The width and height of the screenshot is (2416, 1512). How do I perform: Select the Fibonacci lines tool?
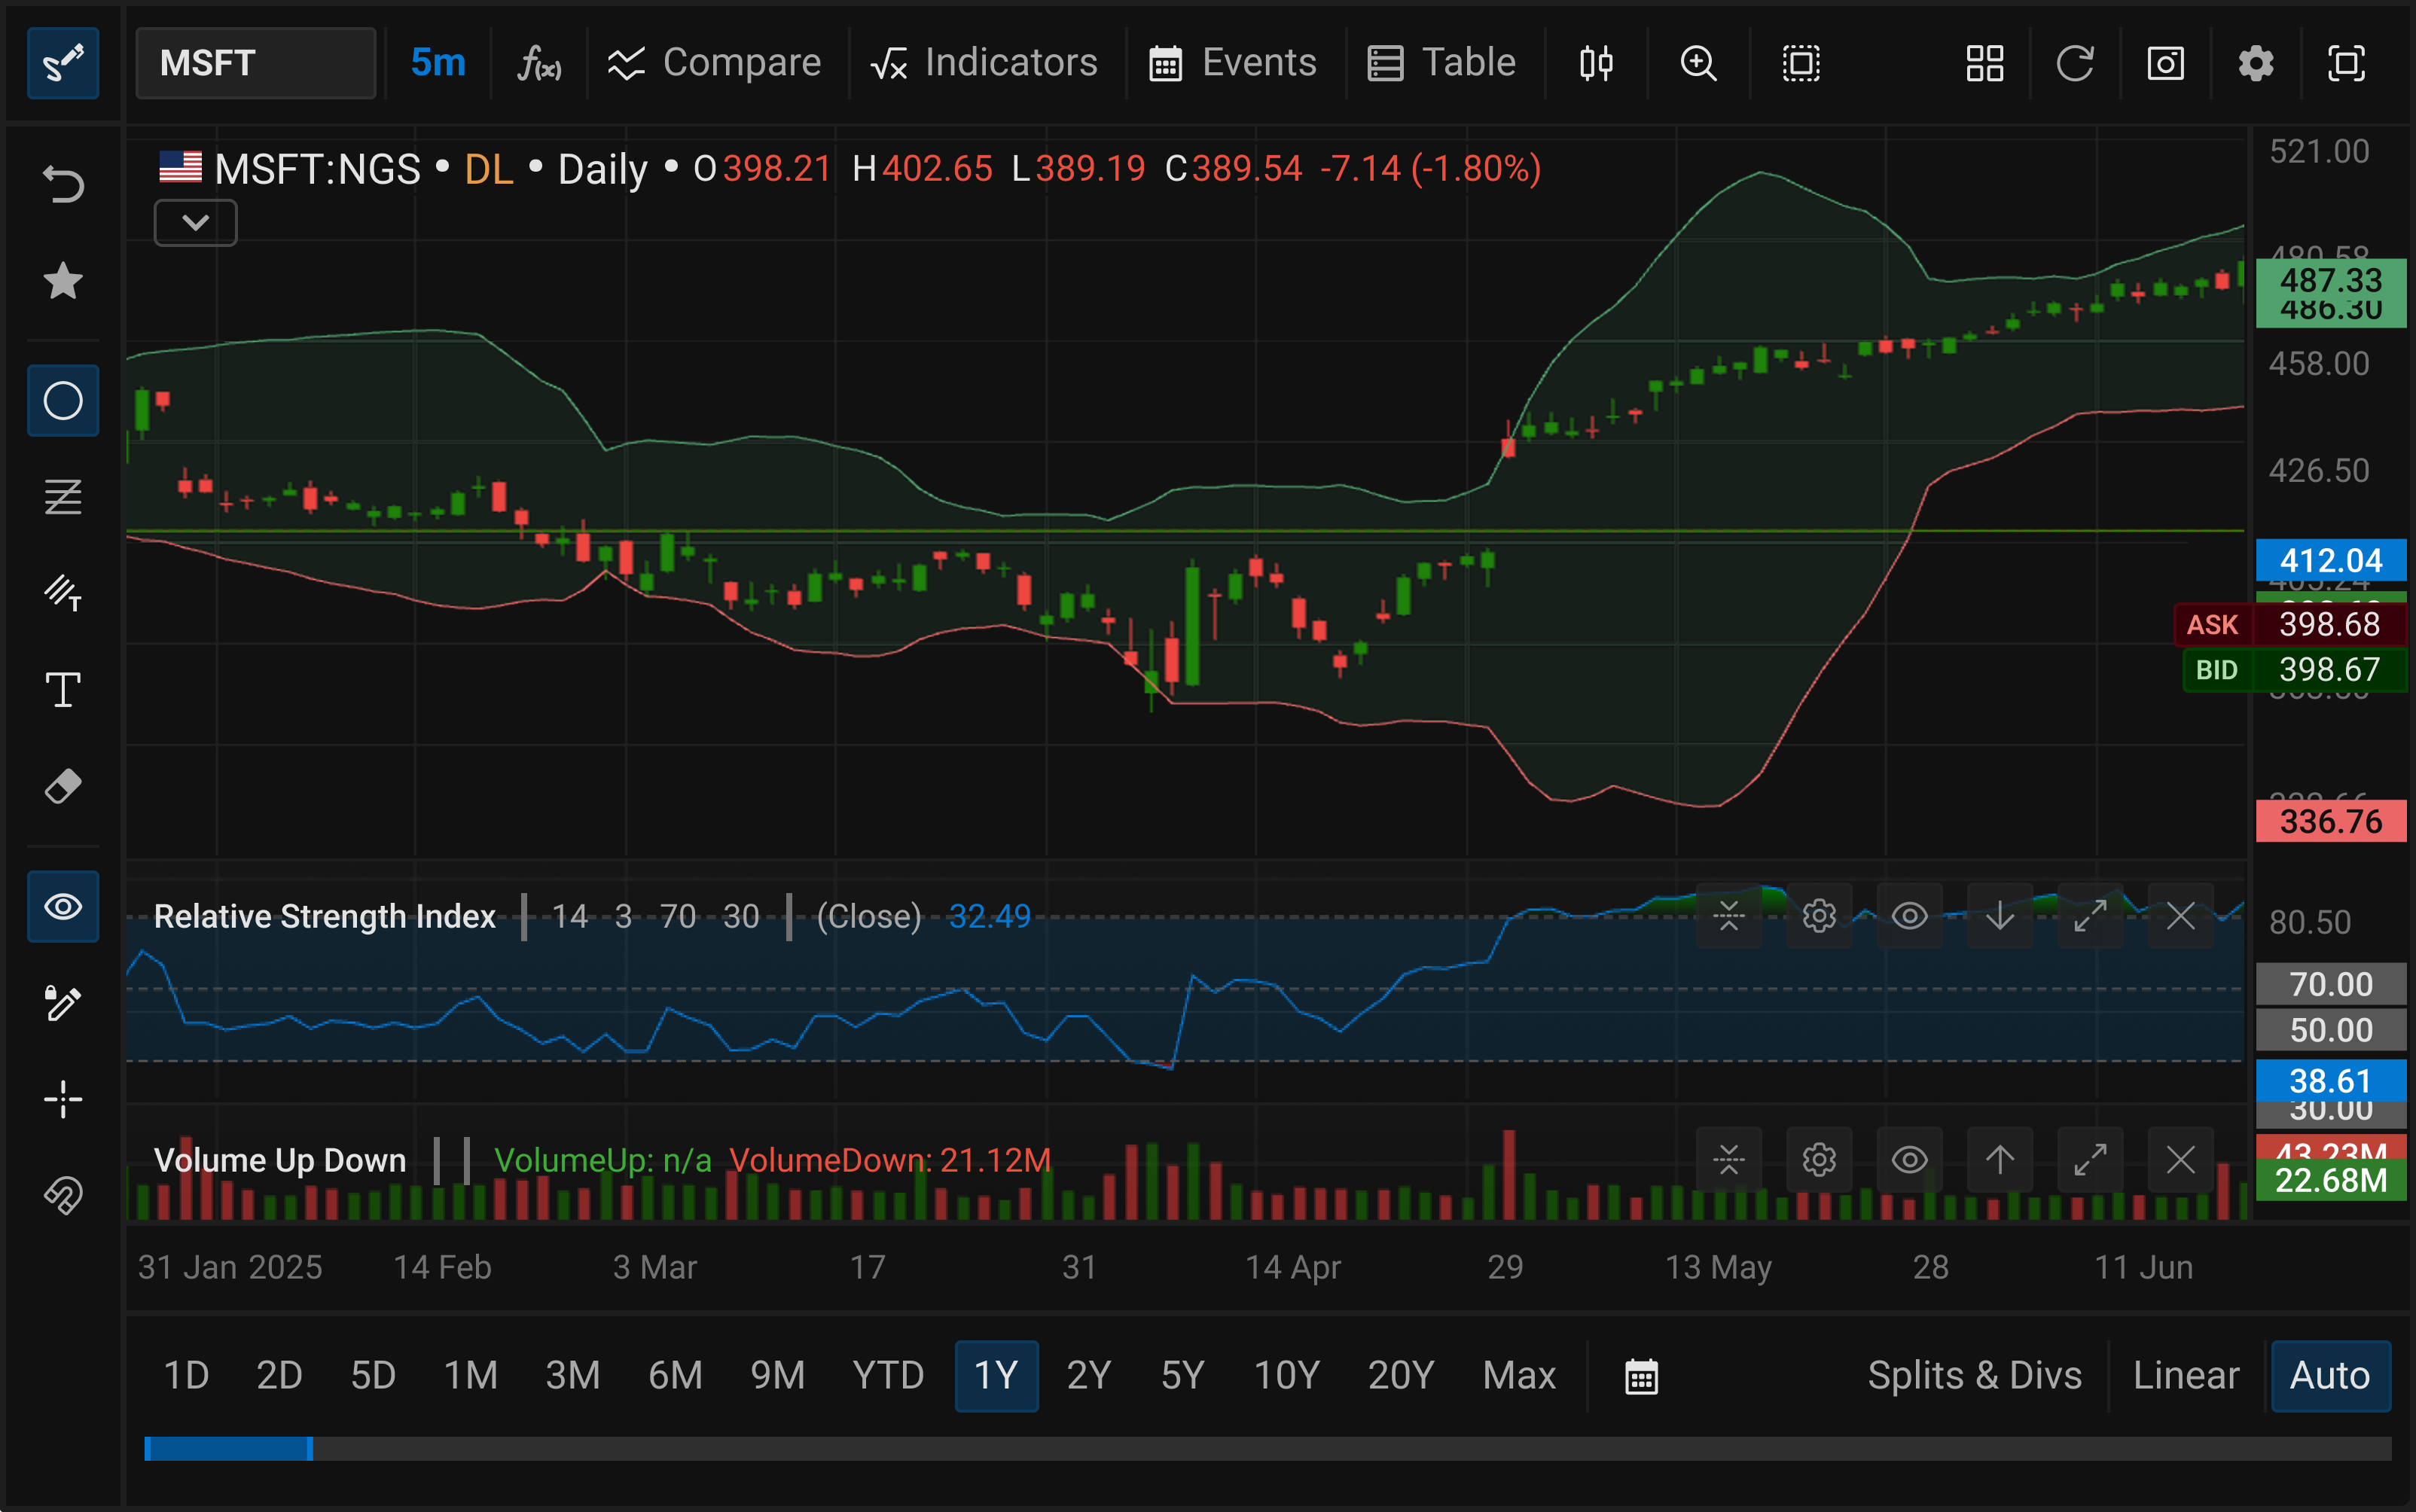pyautogui.click(x=63, y=497)
